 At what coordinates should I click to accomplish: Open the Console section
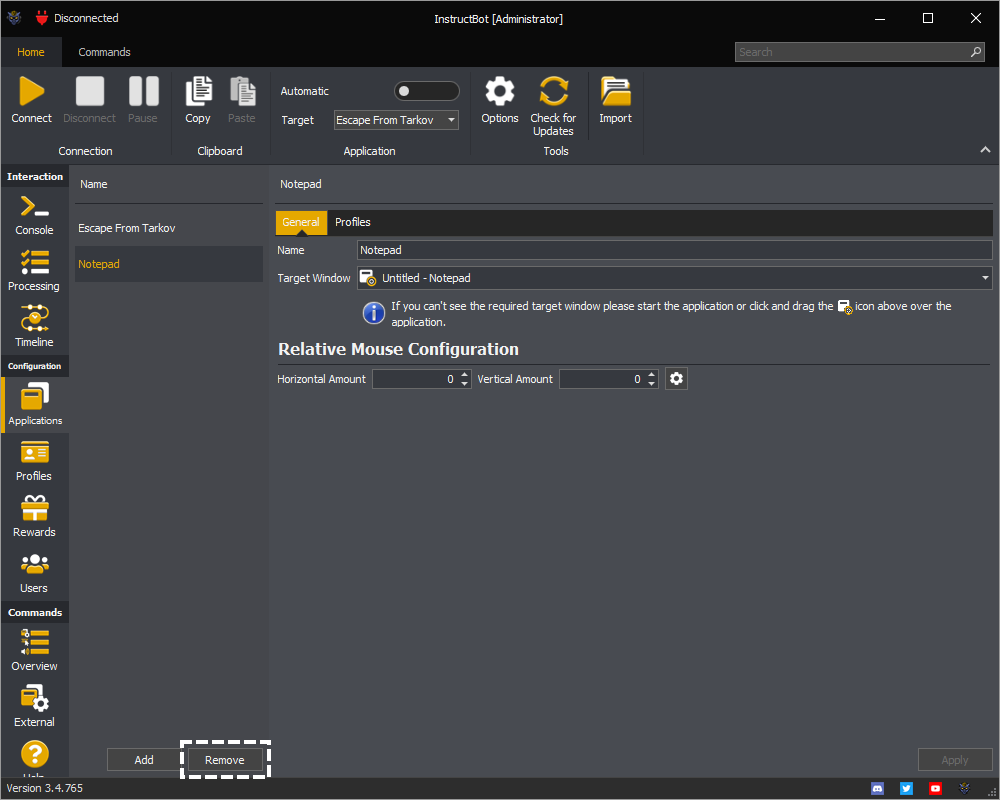point(34,216)
